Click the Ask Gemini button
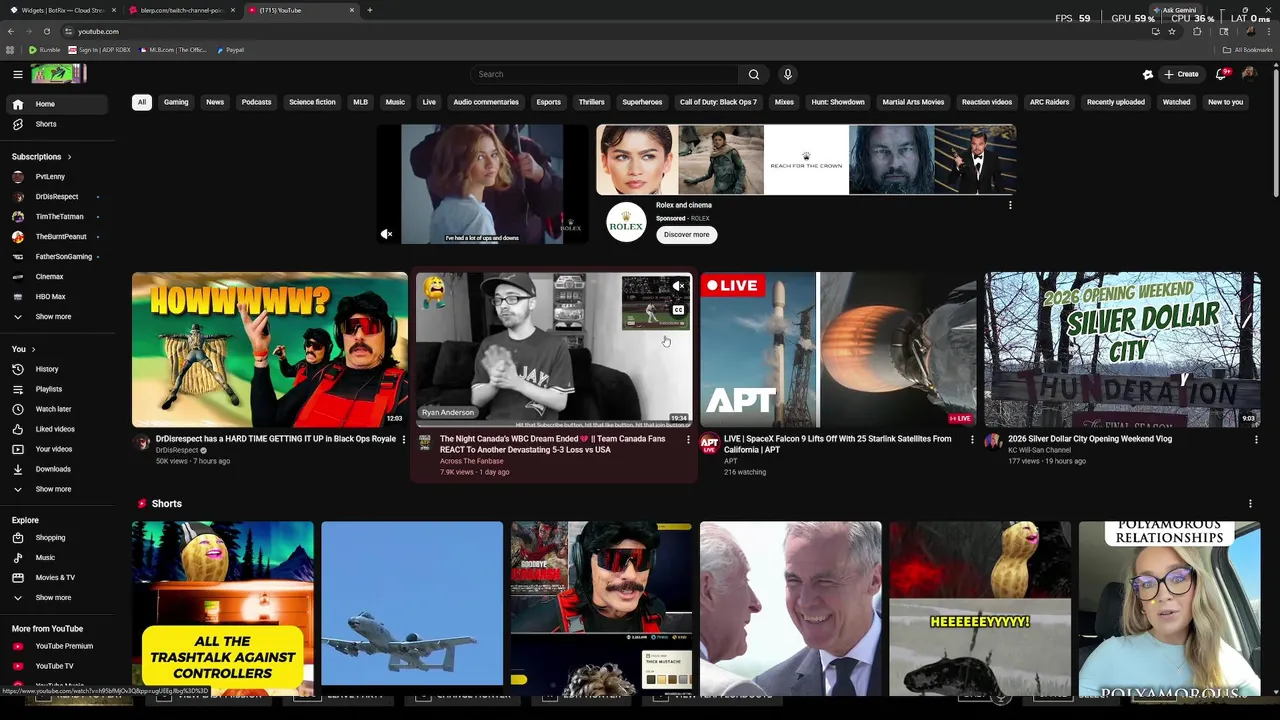The image size is (1280, 720). [1175, 10]
